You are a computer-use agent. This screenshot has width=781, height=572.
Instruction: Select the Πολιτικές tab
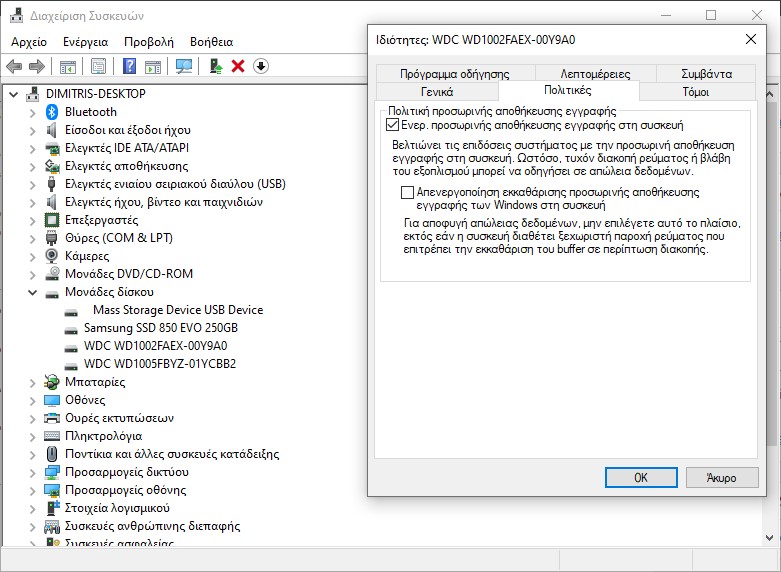(568, 90)
